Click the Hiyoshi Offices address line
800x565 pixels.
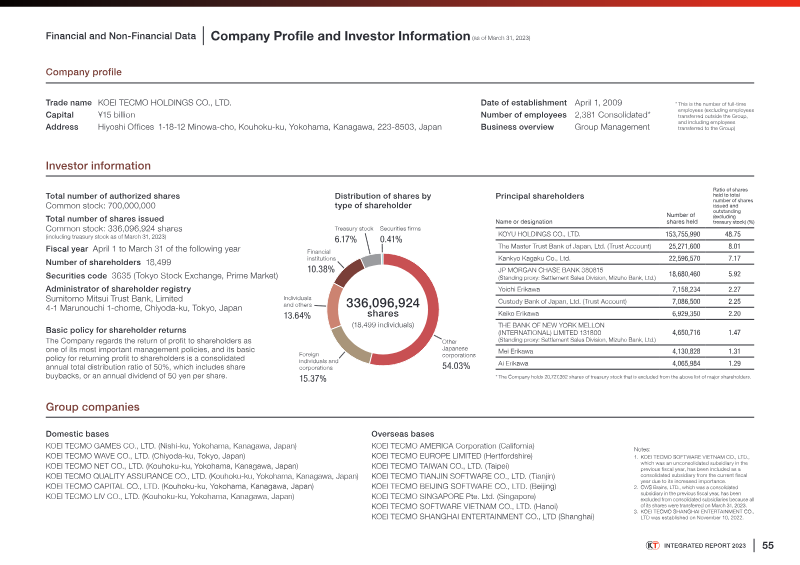[x=269, y=127]
